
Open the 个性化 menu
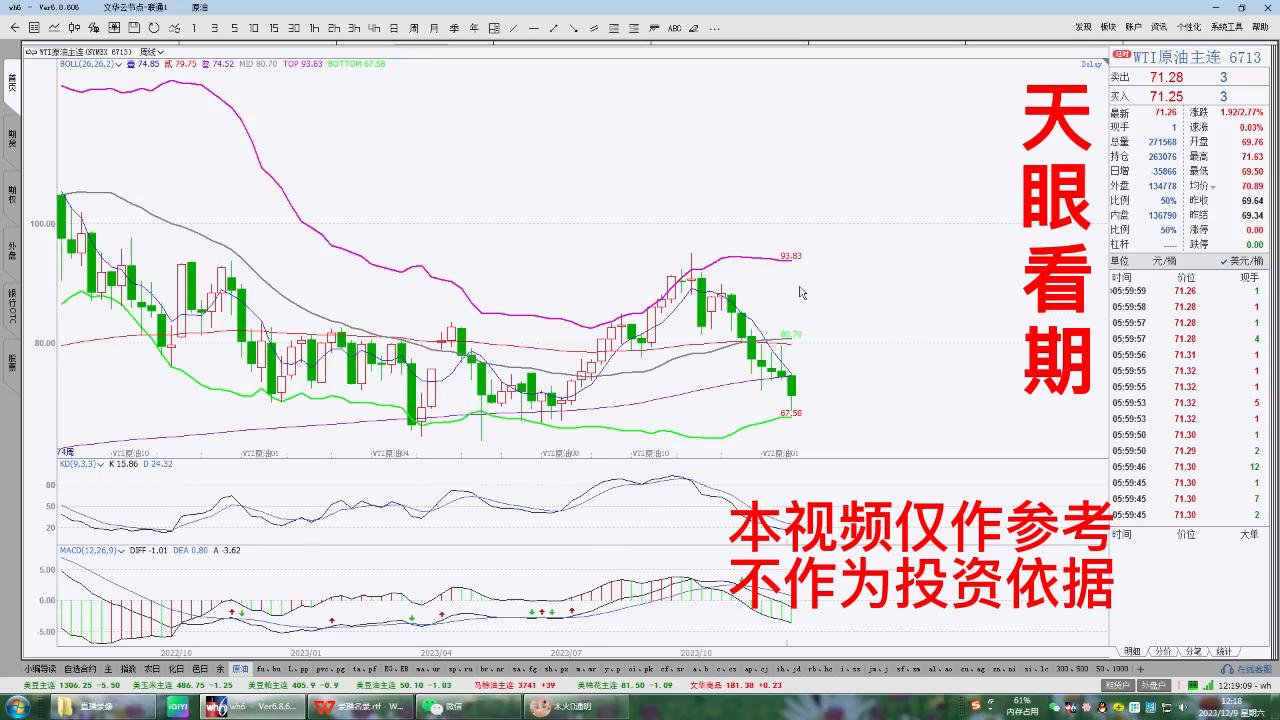tap(1188, 28)
